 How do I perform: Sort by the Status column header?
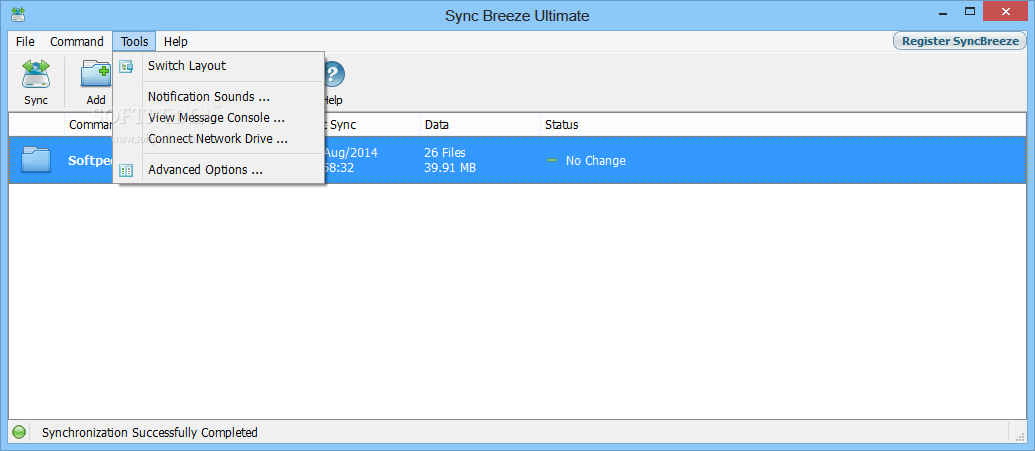783,125
